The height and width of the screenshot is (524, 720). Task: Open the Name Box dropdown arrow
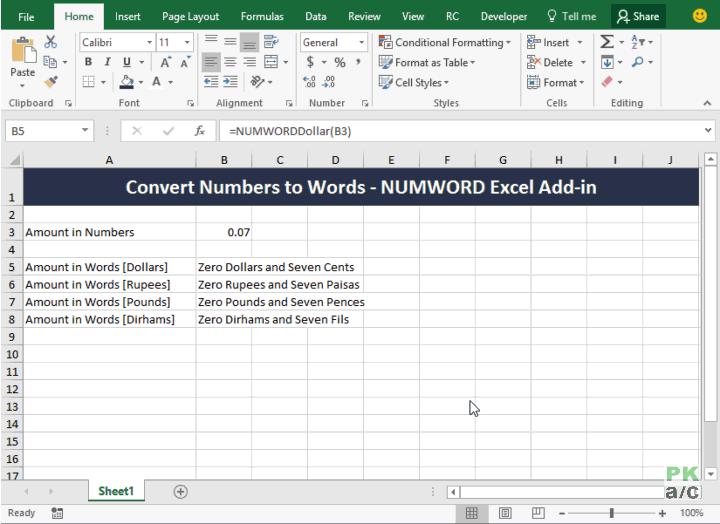[85, 130]
